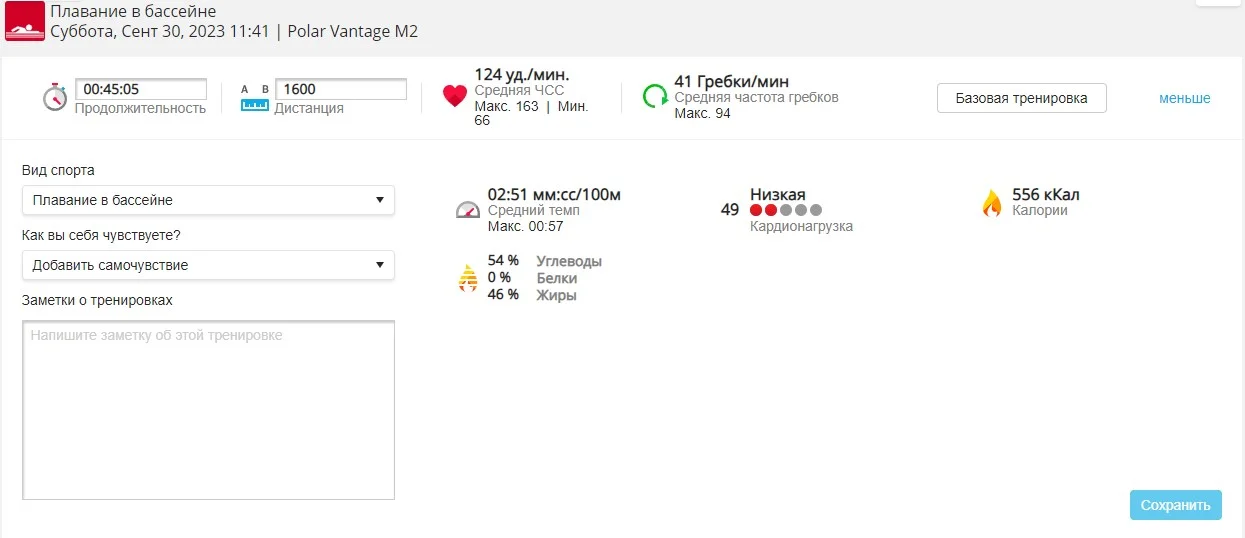Click the 'Плавание в бассейне' workout title

coord(133,12)
